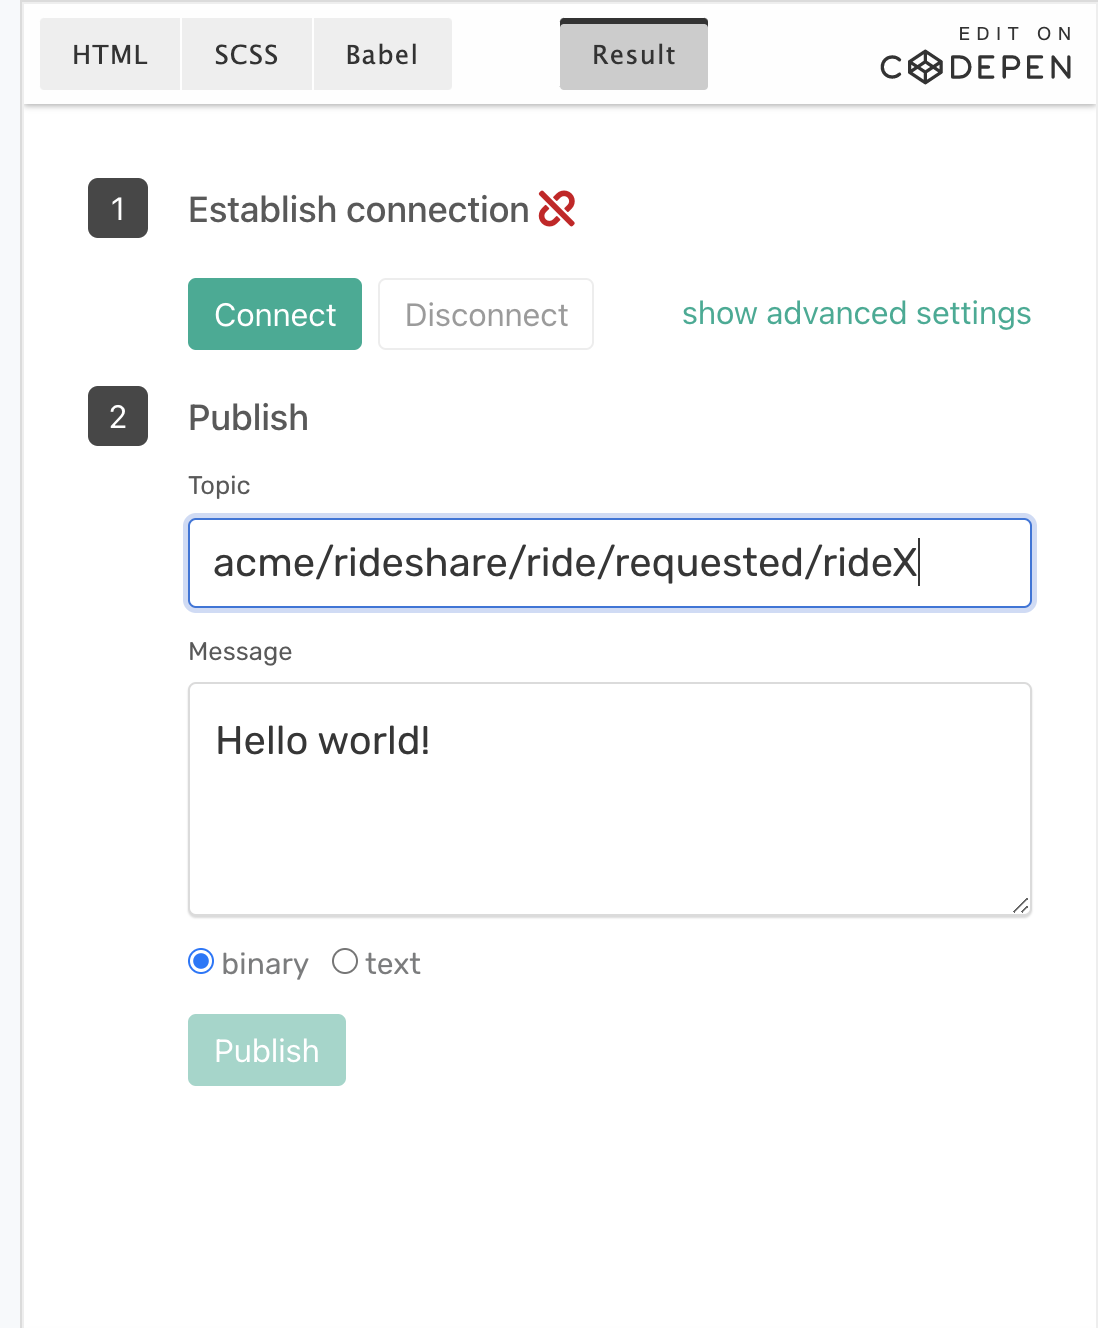Screen dimensions: 1098x1328
Task: Switch to the HTML tab
Action: tap(109, 54)
